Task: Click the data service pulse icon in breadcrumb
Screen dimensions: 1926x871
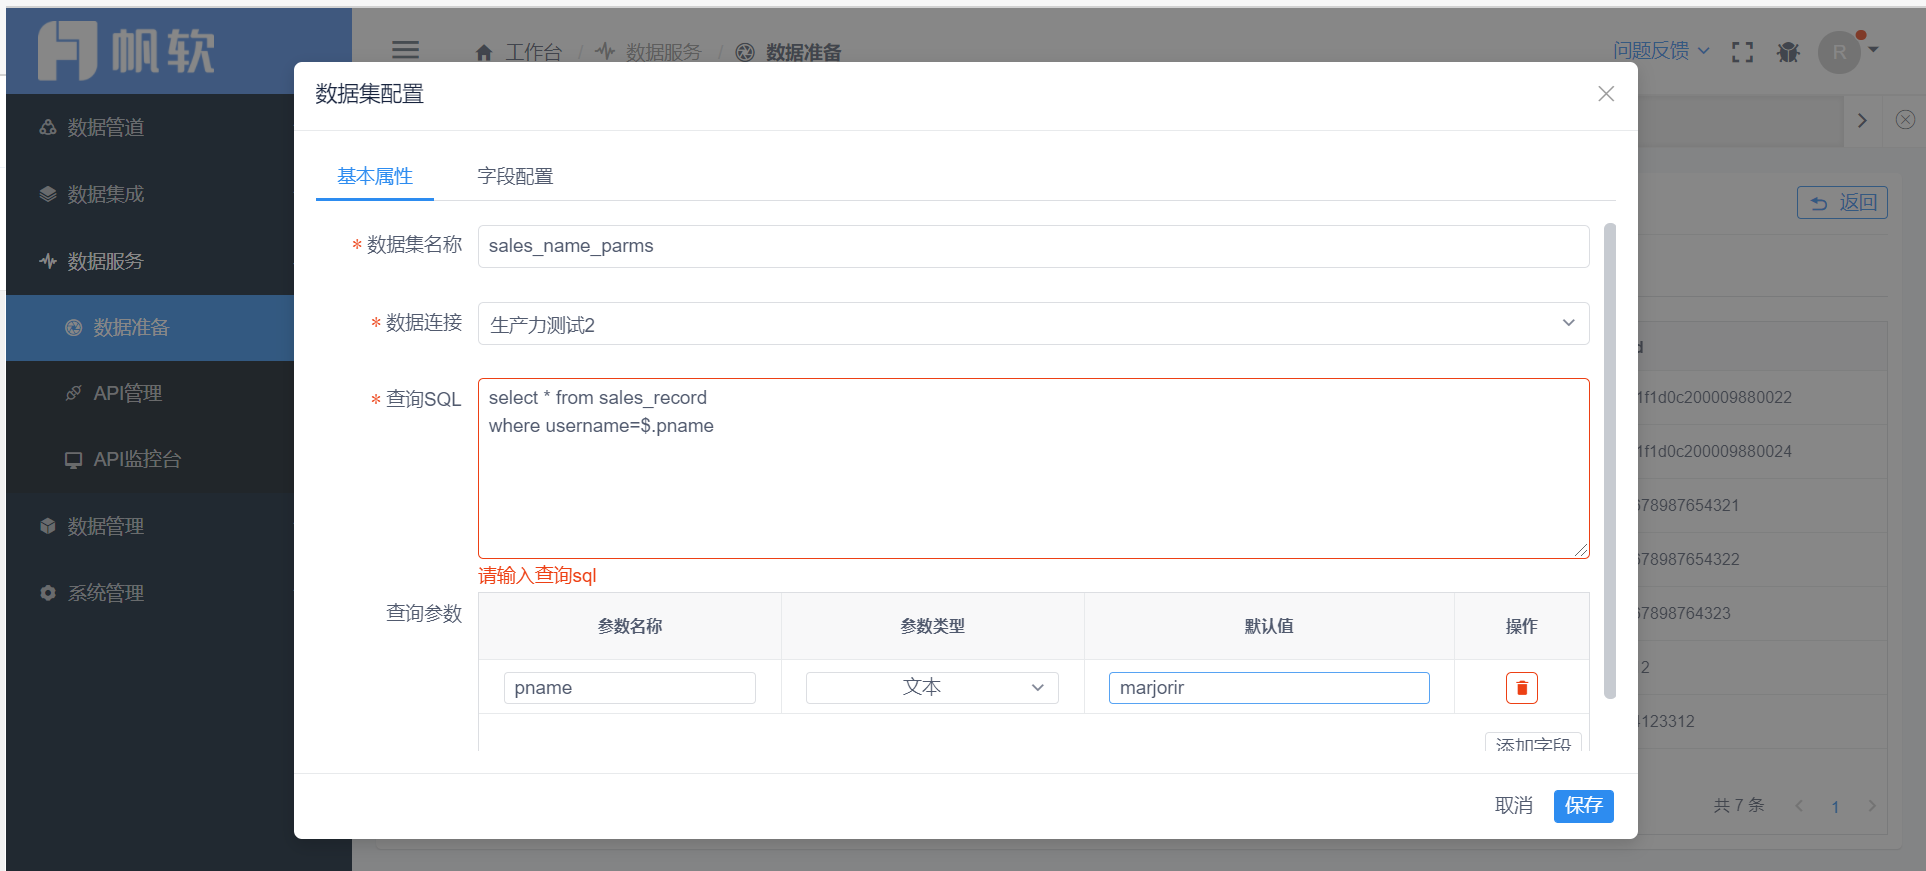Action: pyautogui.click(x=605, y=51)
